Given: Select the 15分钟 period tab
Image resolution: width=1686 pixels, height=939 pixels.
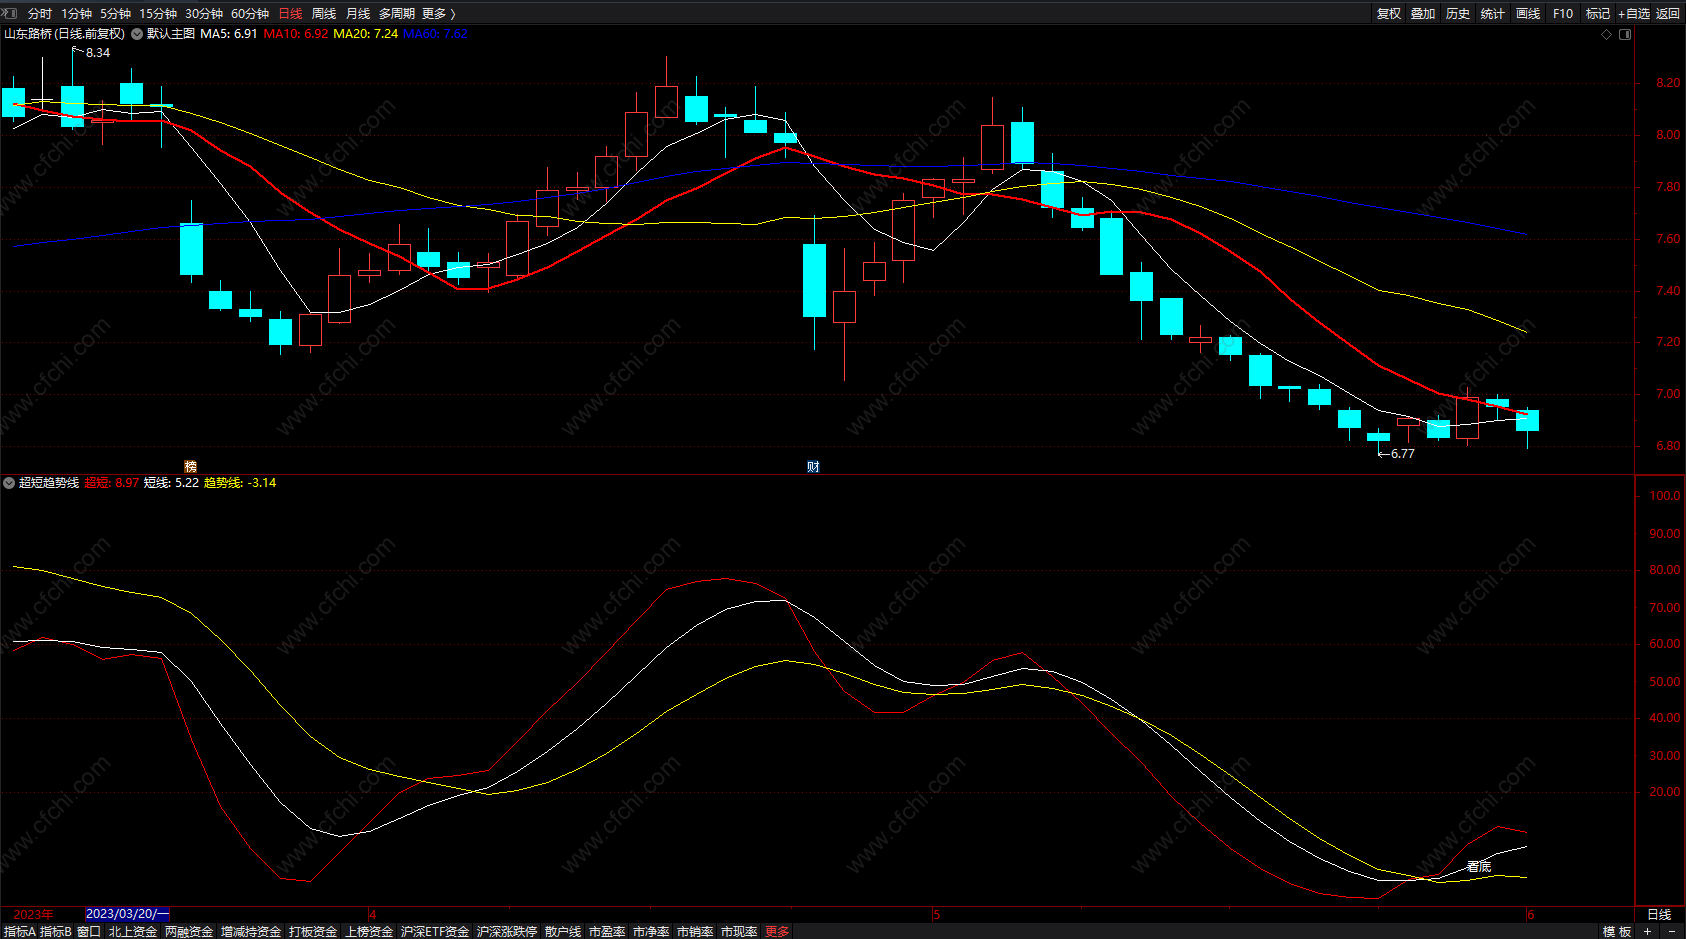Looking at the screenshot, I should point(158,14).
